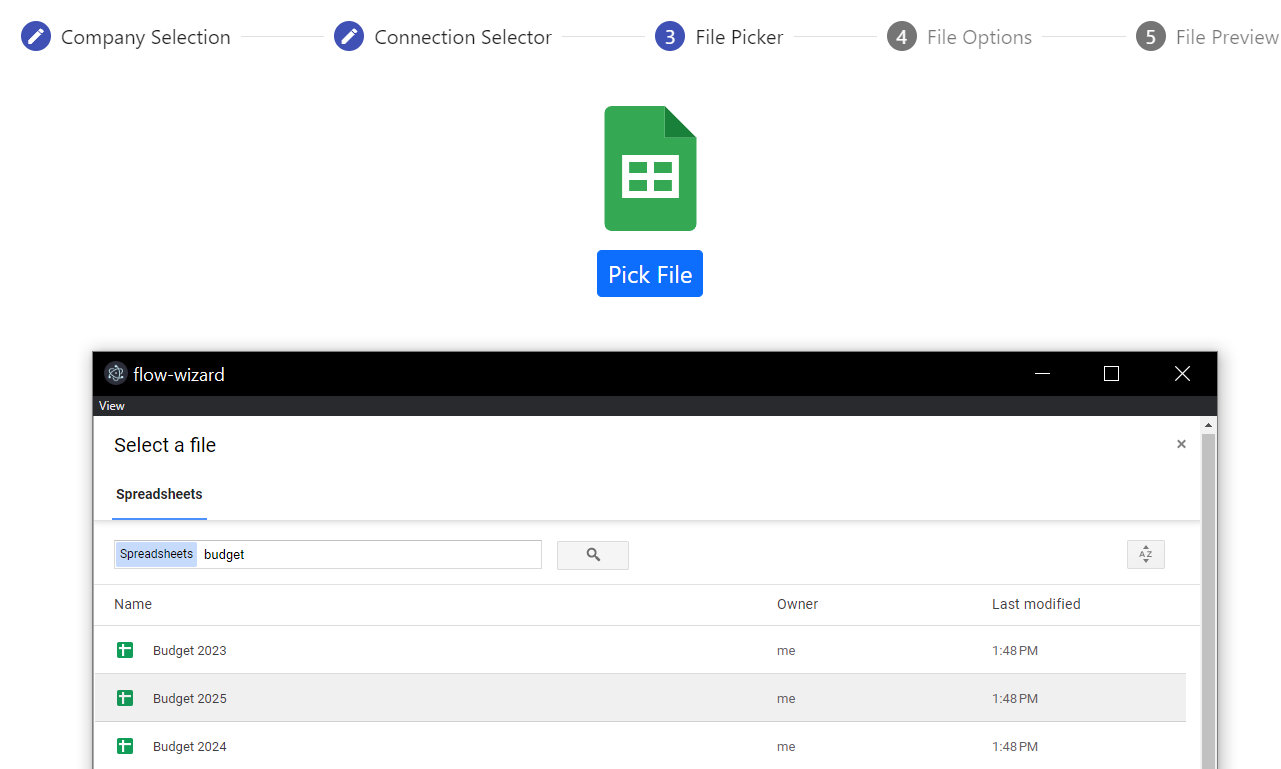Click the File Options step 4 circle
This screenshot has width=1281, height=769.
902,37
